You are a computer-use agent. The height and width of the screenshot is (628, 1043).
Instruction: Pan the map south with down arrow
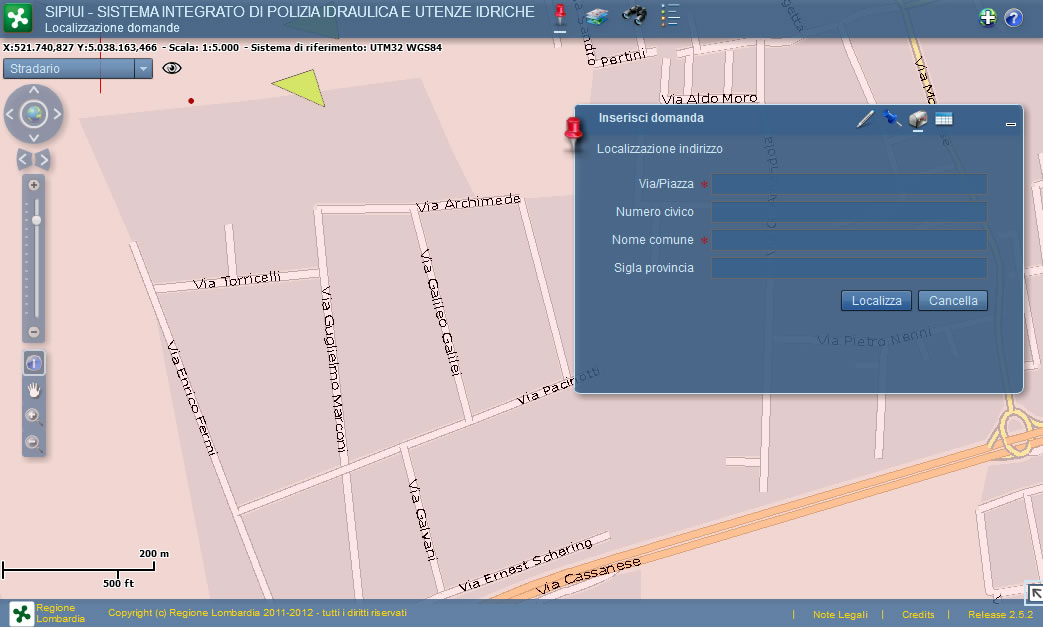tap(34, 138)
